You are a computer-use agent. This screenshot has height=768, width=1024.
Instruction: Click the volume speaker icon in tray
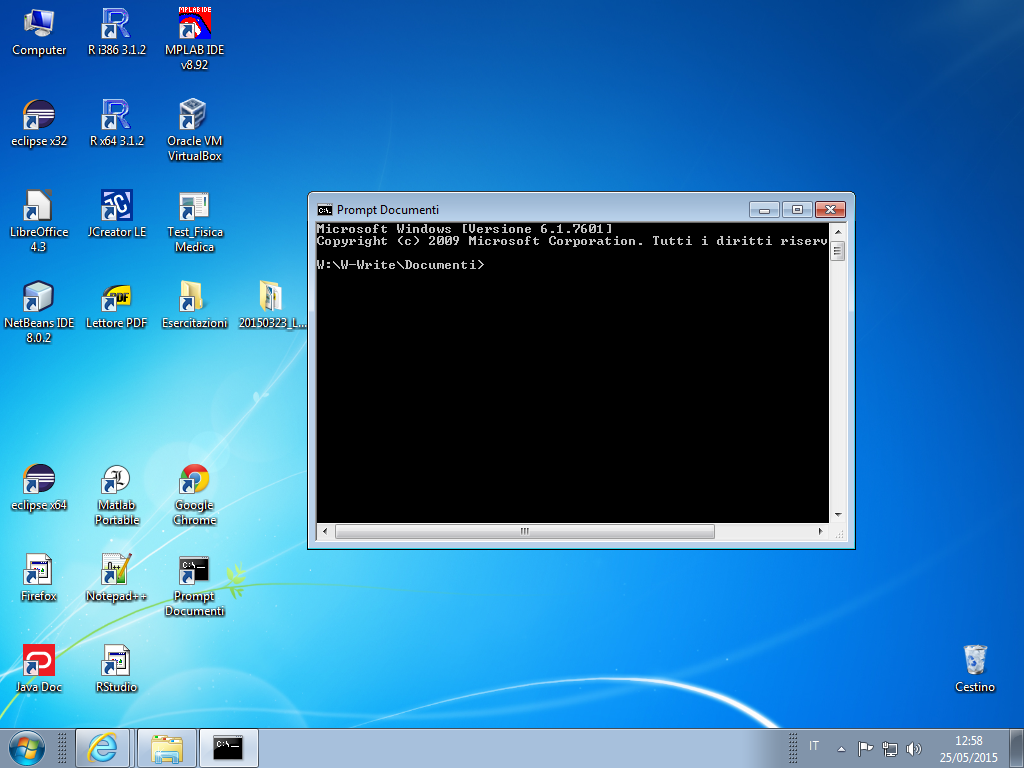click(x=913, y=748)
